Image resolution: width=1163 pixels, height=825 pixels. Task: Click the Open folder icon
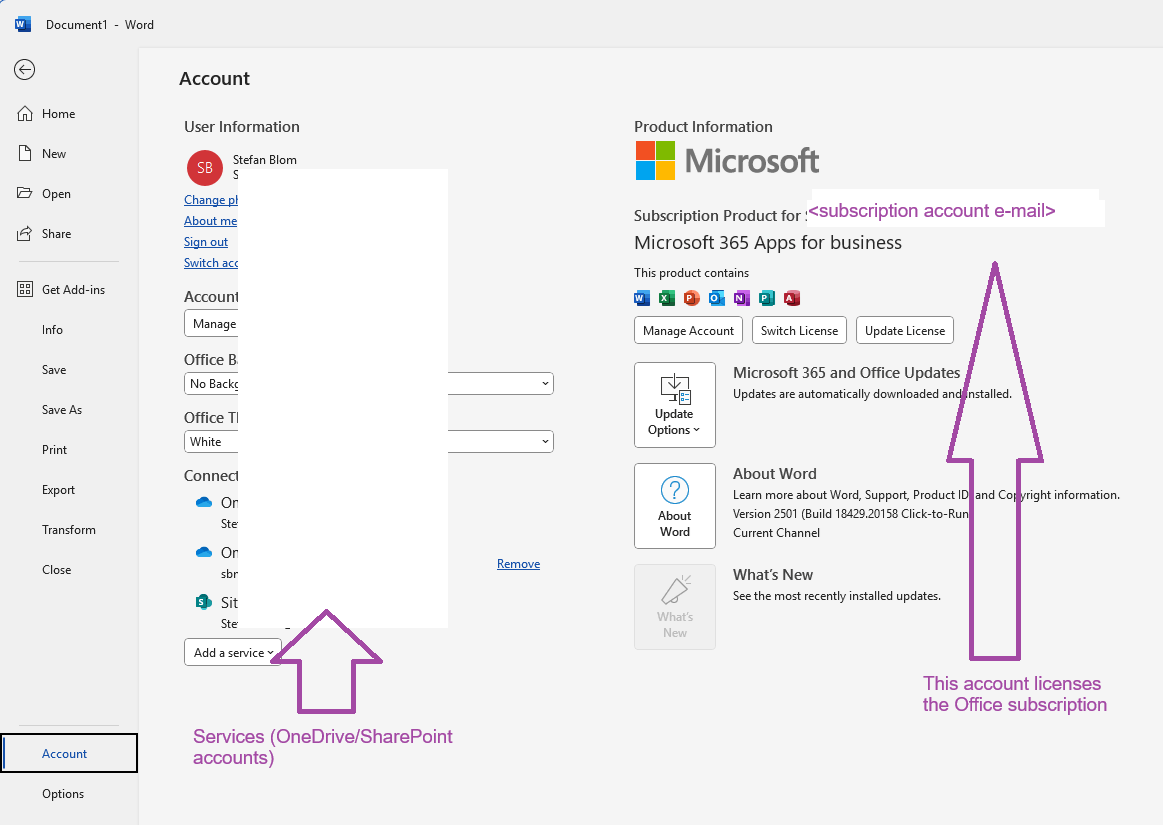click(25, 193)
